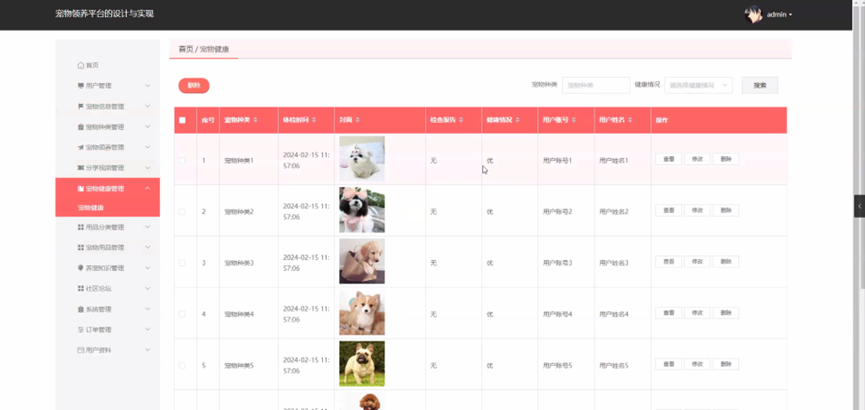
Task: Click the home icon beside 首页 in sidebar
Action: click(x=81, y=65)
